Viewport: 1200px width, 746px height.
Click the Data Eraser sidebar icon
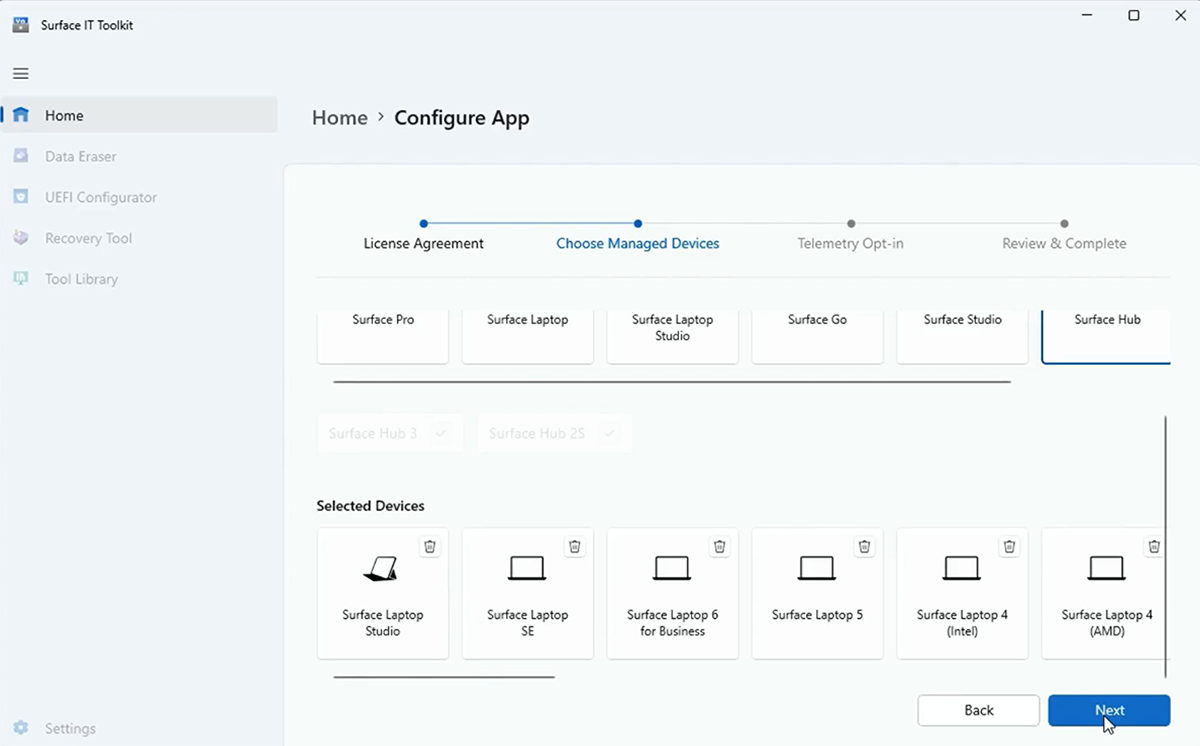click(x=21, y=156)
